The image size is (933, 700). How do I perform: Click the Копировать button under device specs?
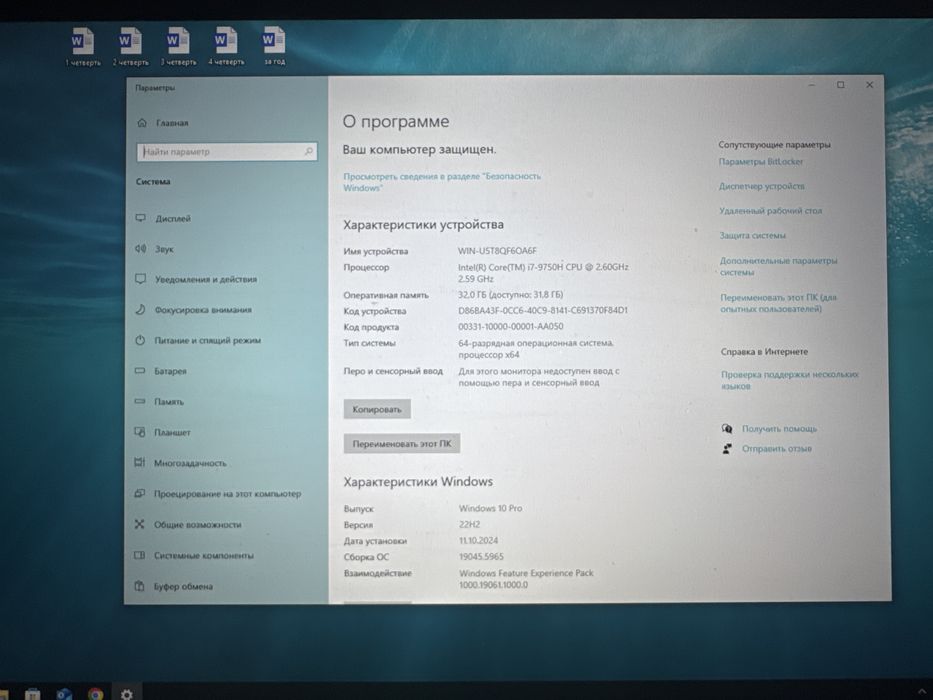point(377,409)
